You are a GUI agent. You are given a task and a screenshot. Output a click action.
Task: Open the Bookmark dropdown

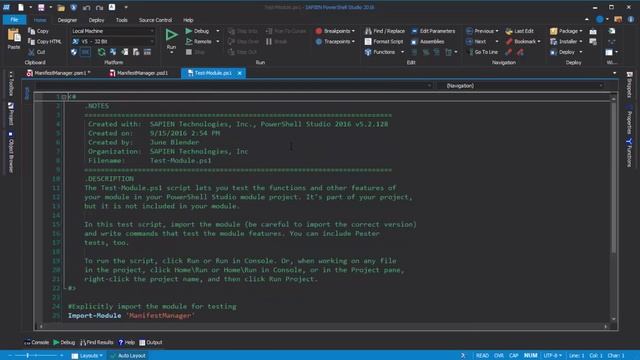click(523, 42)
